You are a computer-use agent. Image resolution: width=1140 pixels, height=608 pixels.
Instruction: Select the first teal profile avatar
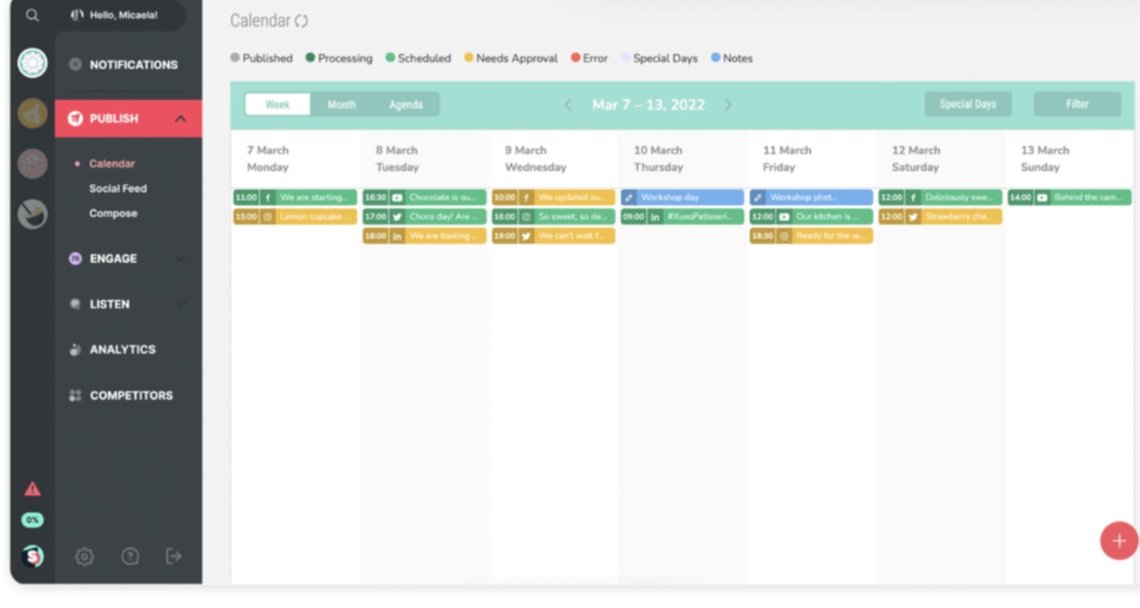click(x=33, y=63)
